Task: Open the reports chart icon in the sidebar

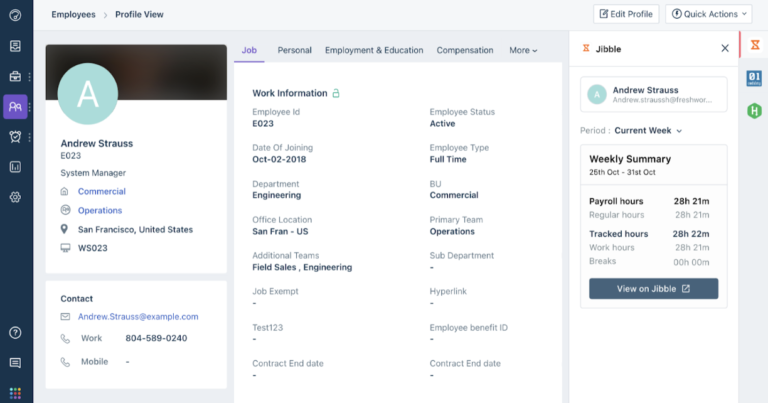Action: [15, 167]
